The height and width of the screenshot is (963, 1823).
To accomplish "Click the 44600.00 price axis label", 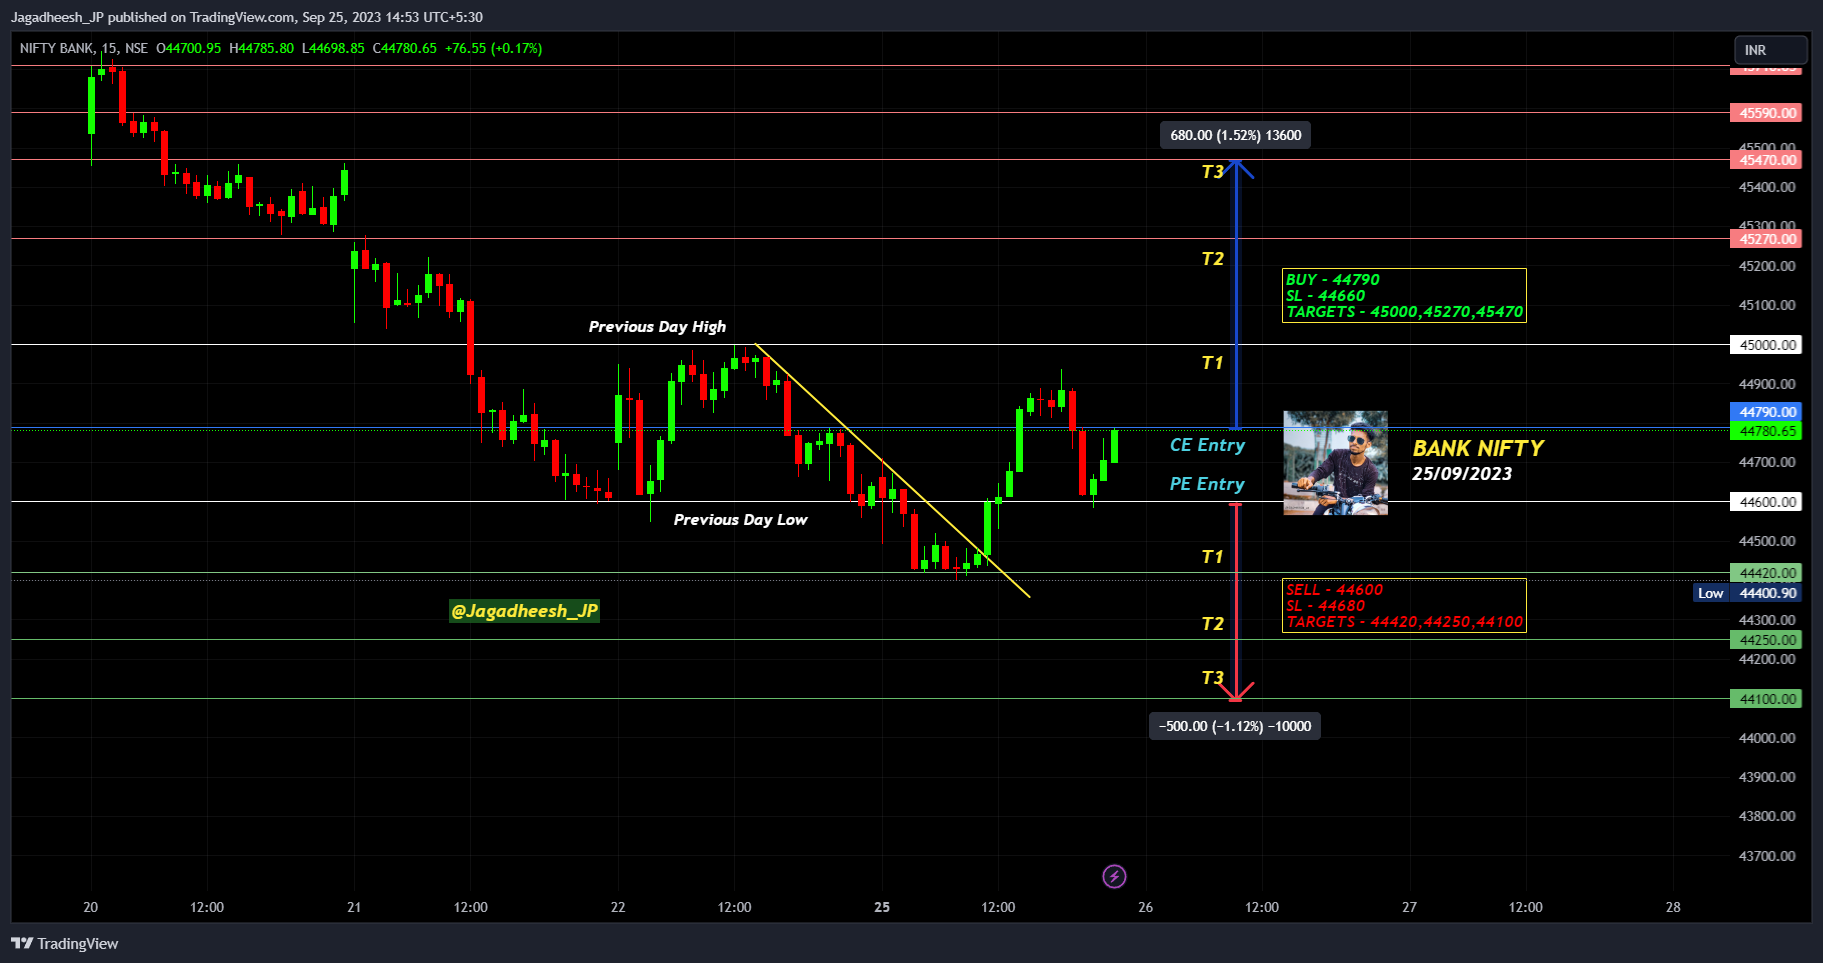I will (x=1766, y=502).
